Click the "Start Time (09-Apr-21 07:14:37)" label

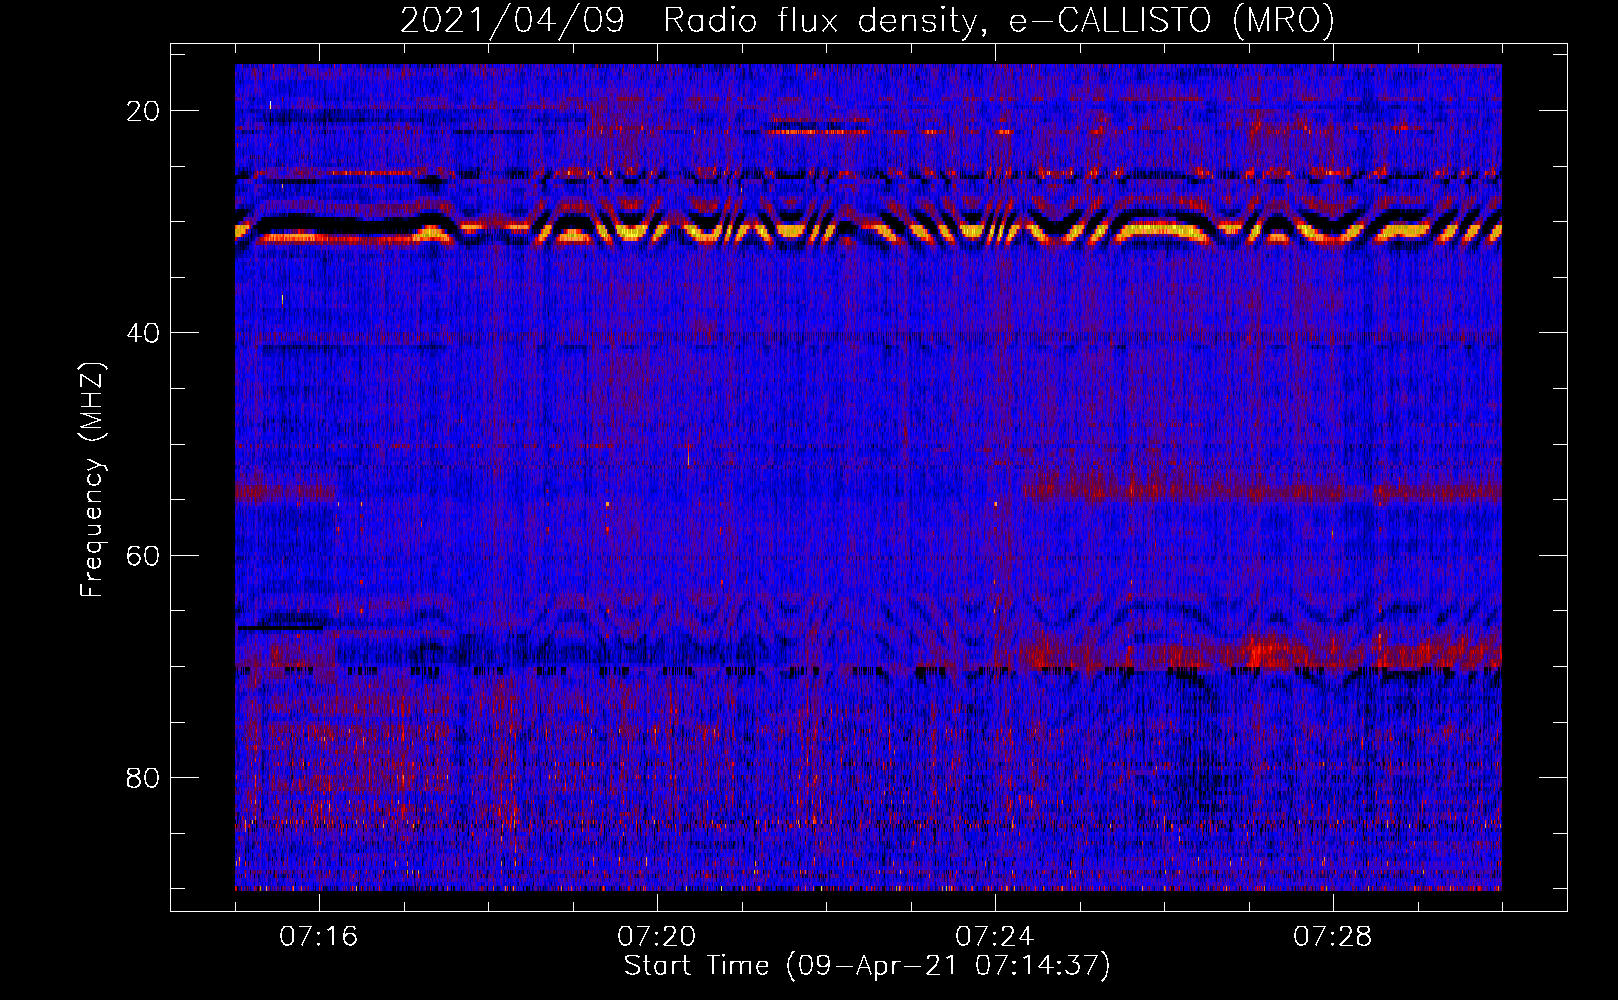coord(867,966)
